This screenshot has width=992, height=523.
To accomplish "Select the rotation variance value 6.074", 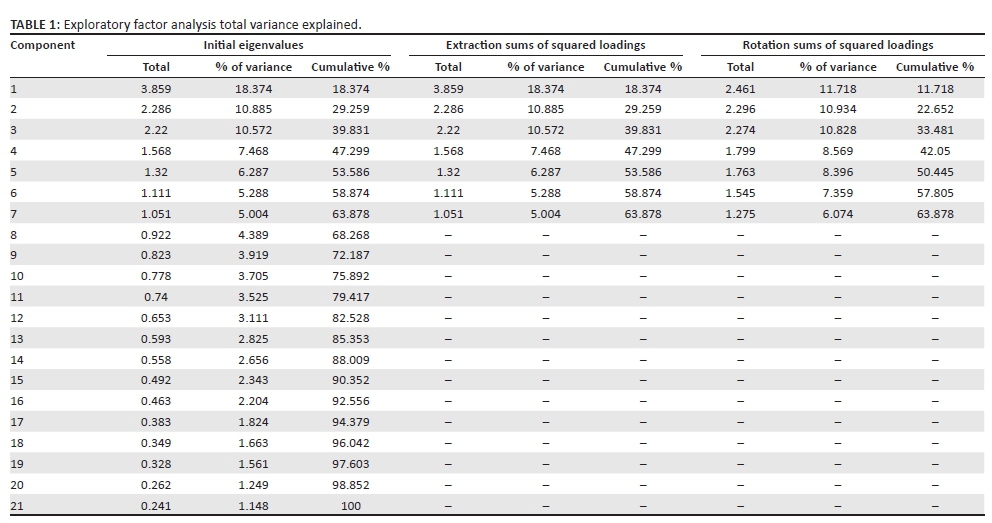I will (838, 213).
